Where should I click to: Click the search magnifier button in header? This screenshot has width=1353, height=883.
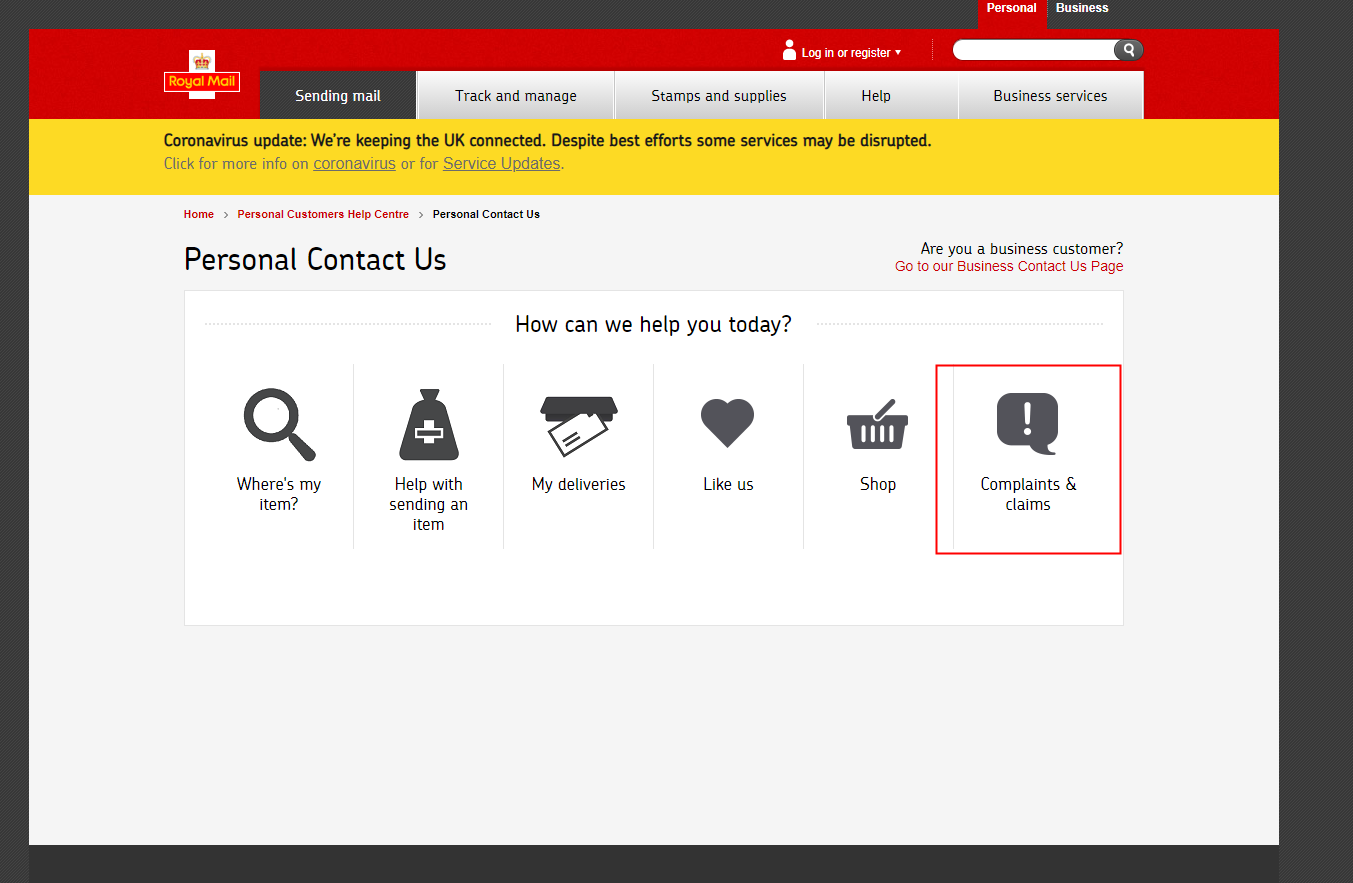(1128, 50)
